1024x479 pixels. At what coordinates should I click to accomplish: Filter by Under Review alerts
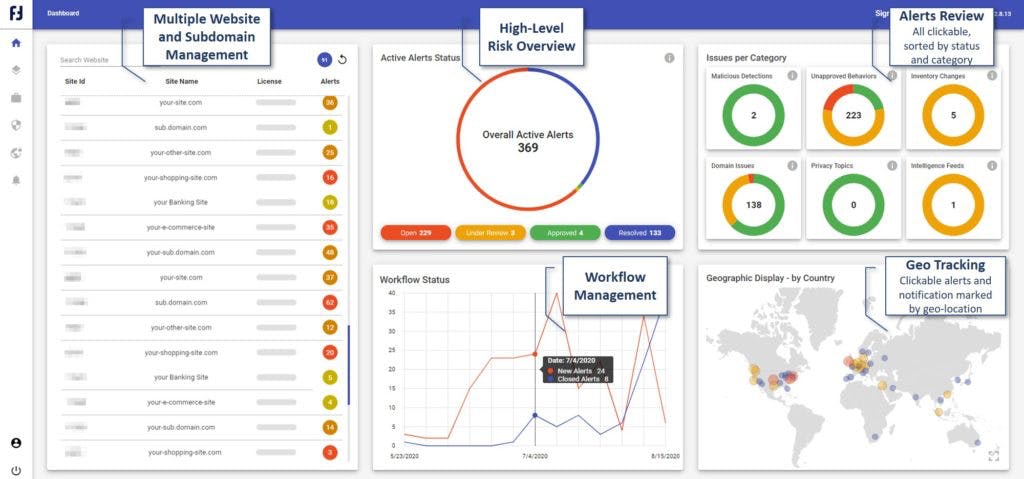point(490,233)
